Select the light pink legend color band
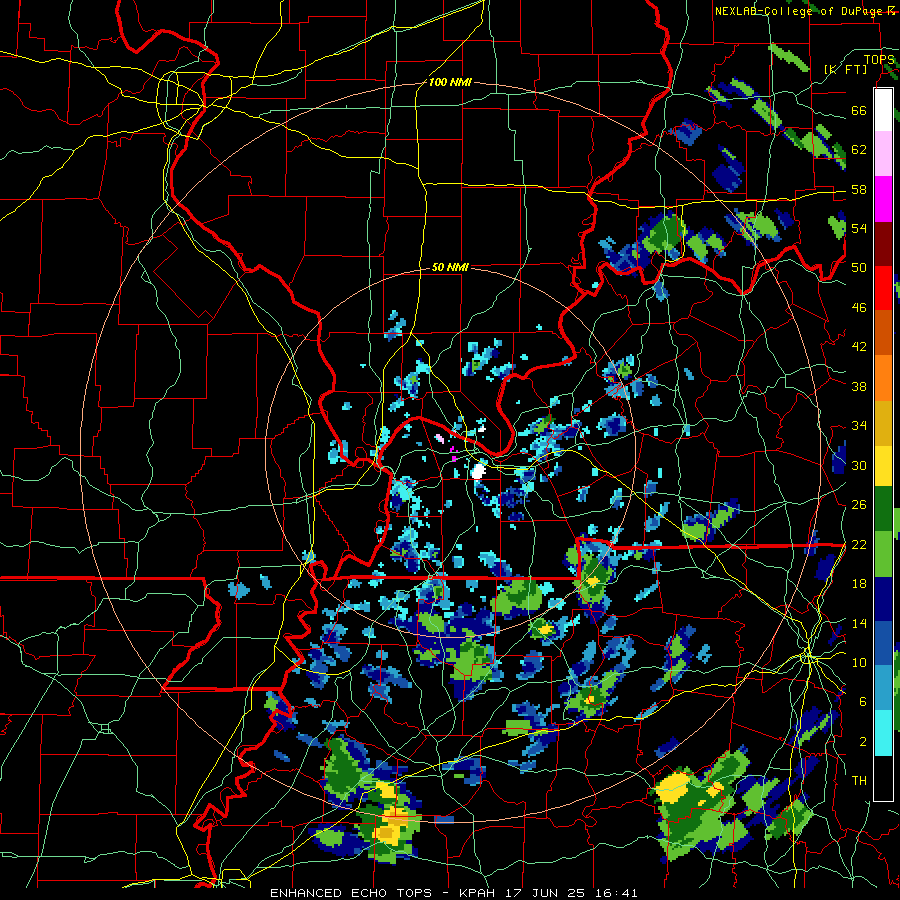The width and height of the screenshot is (900, 900). point(883,154)
